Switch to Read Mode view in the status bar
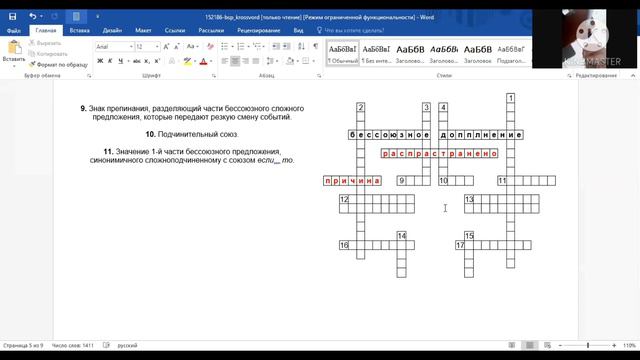The height and width of the screenshot is (360, 640). [x=511, y=345]
